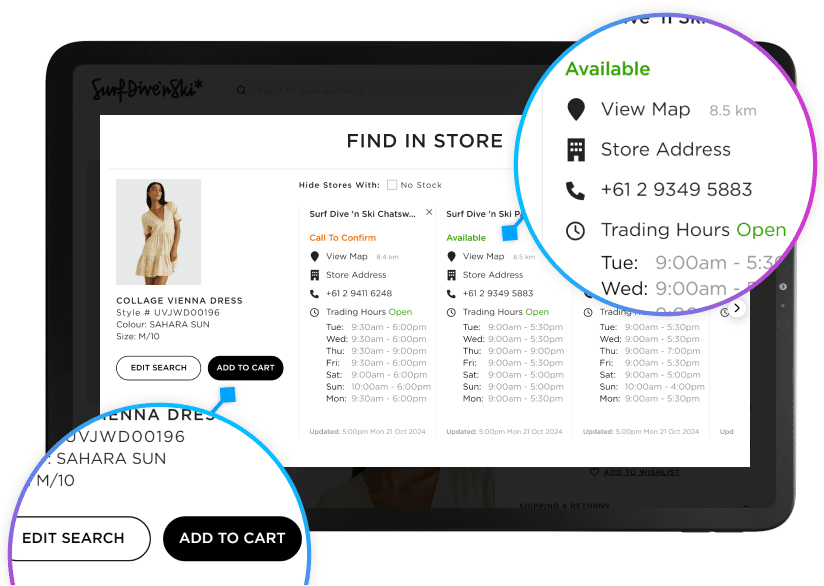This screenshot has height=586, width=824.
Task: Tick the No Stock checkbox
Action: pos(392,184)
